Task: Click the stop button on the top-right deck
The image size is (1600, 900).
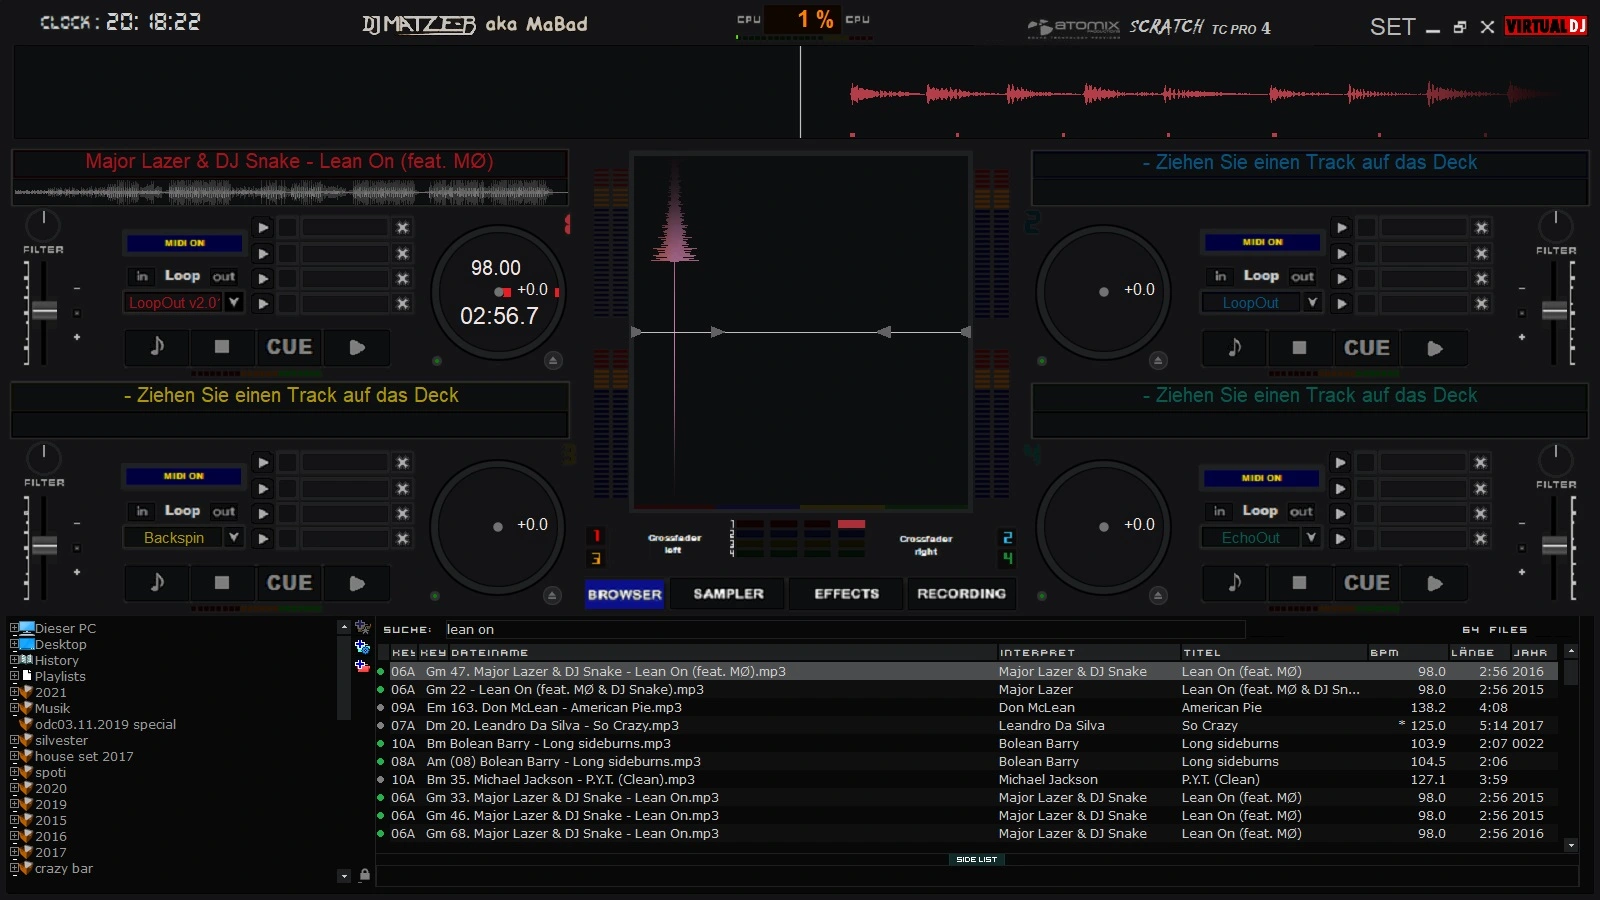Action: click(x=1299, y=348)
